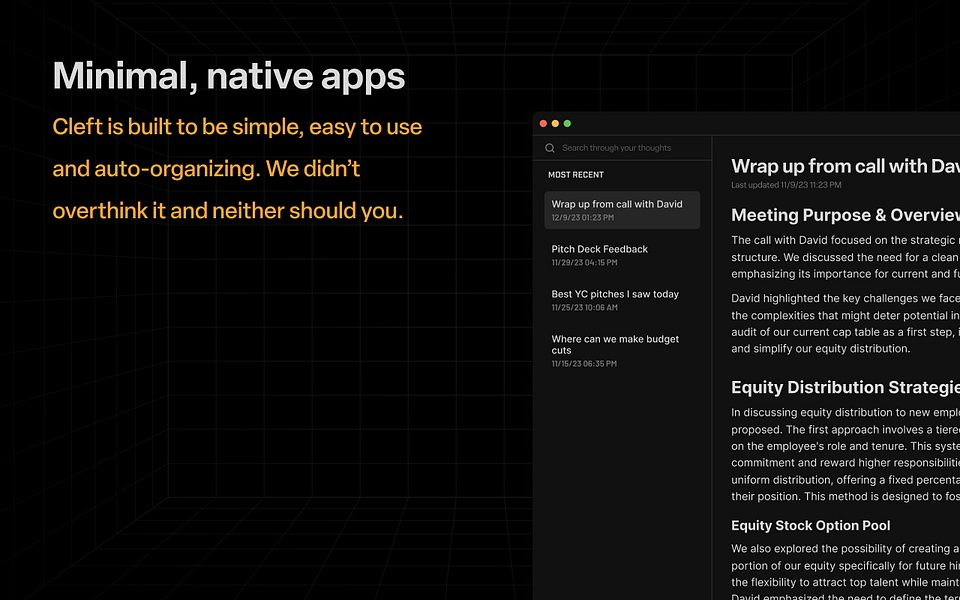960x600 pixels.
Task: Click the '11/25/23 10:06 AM' timestamp
Action: click(584, 307)
